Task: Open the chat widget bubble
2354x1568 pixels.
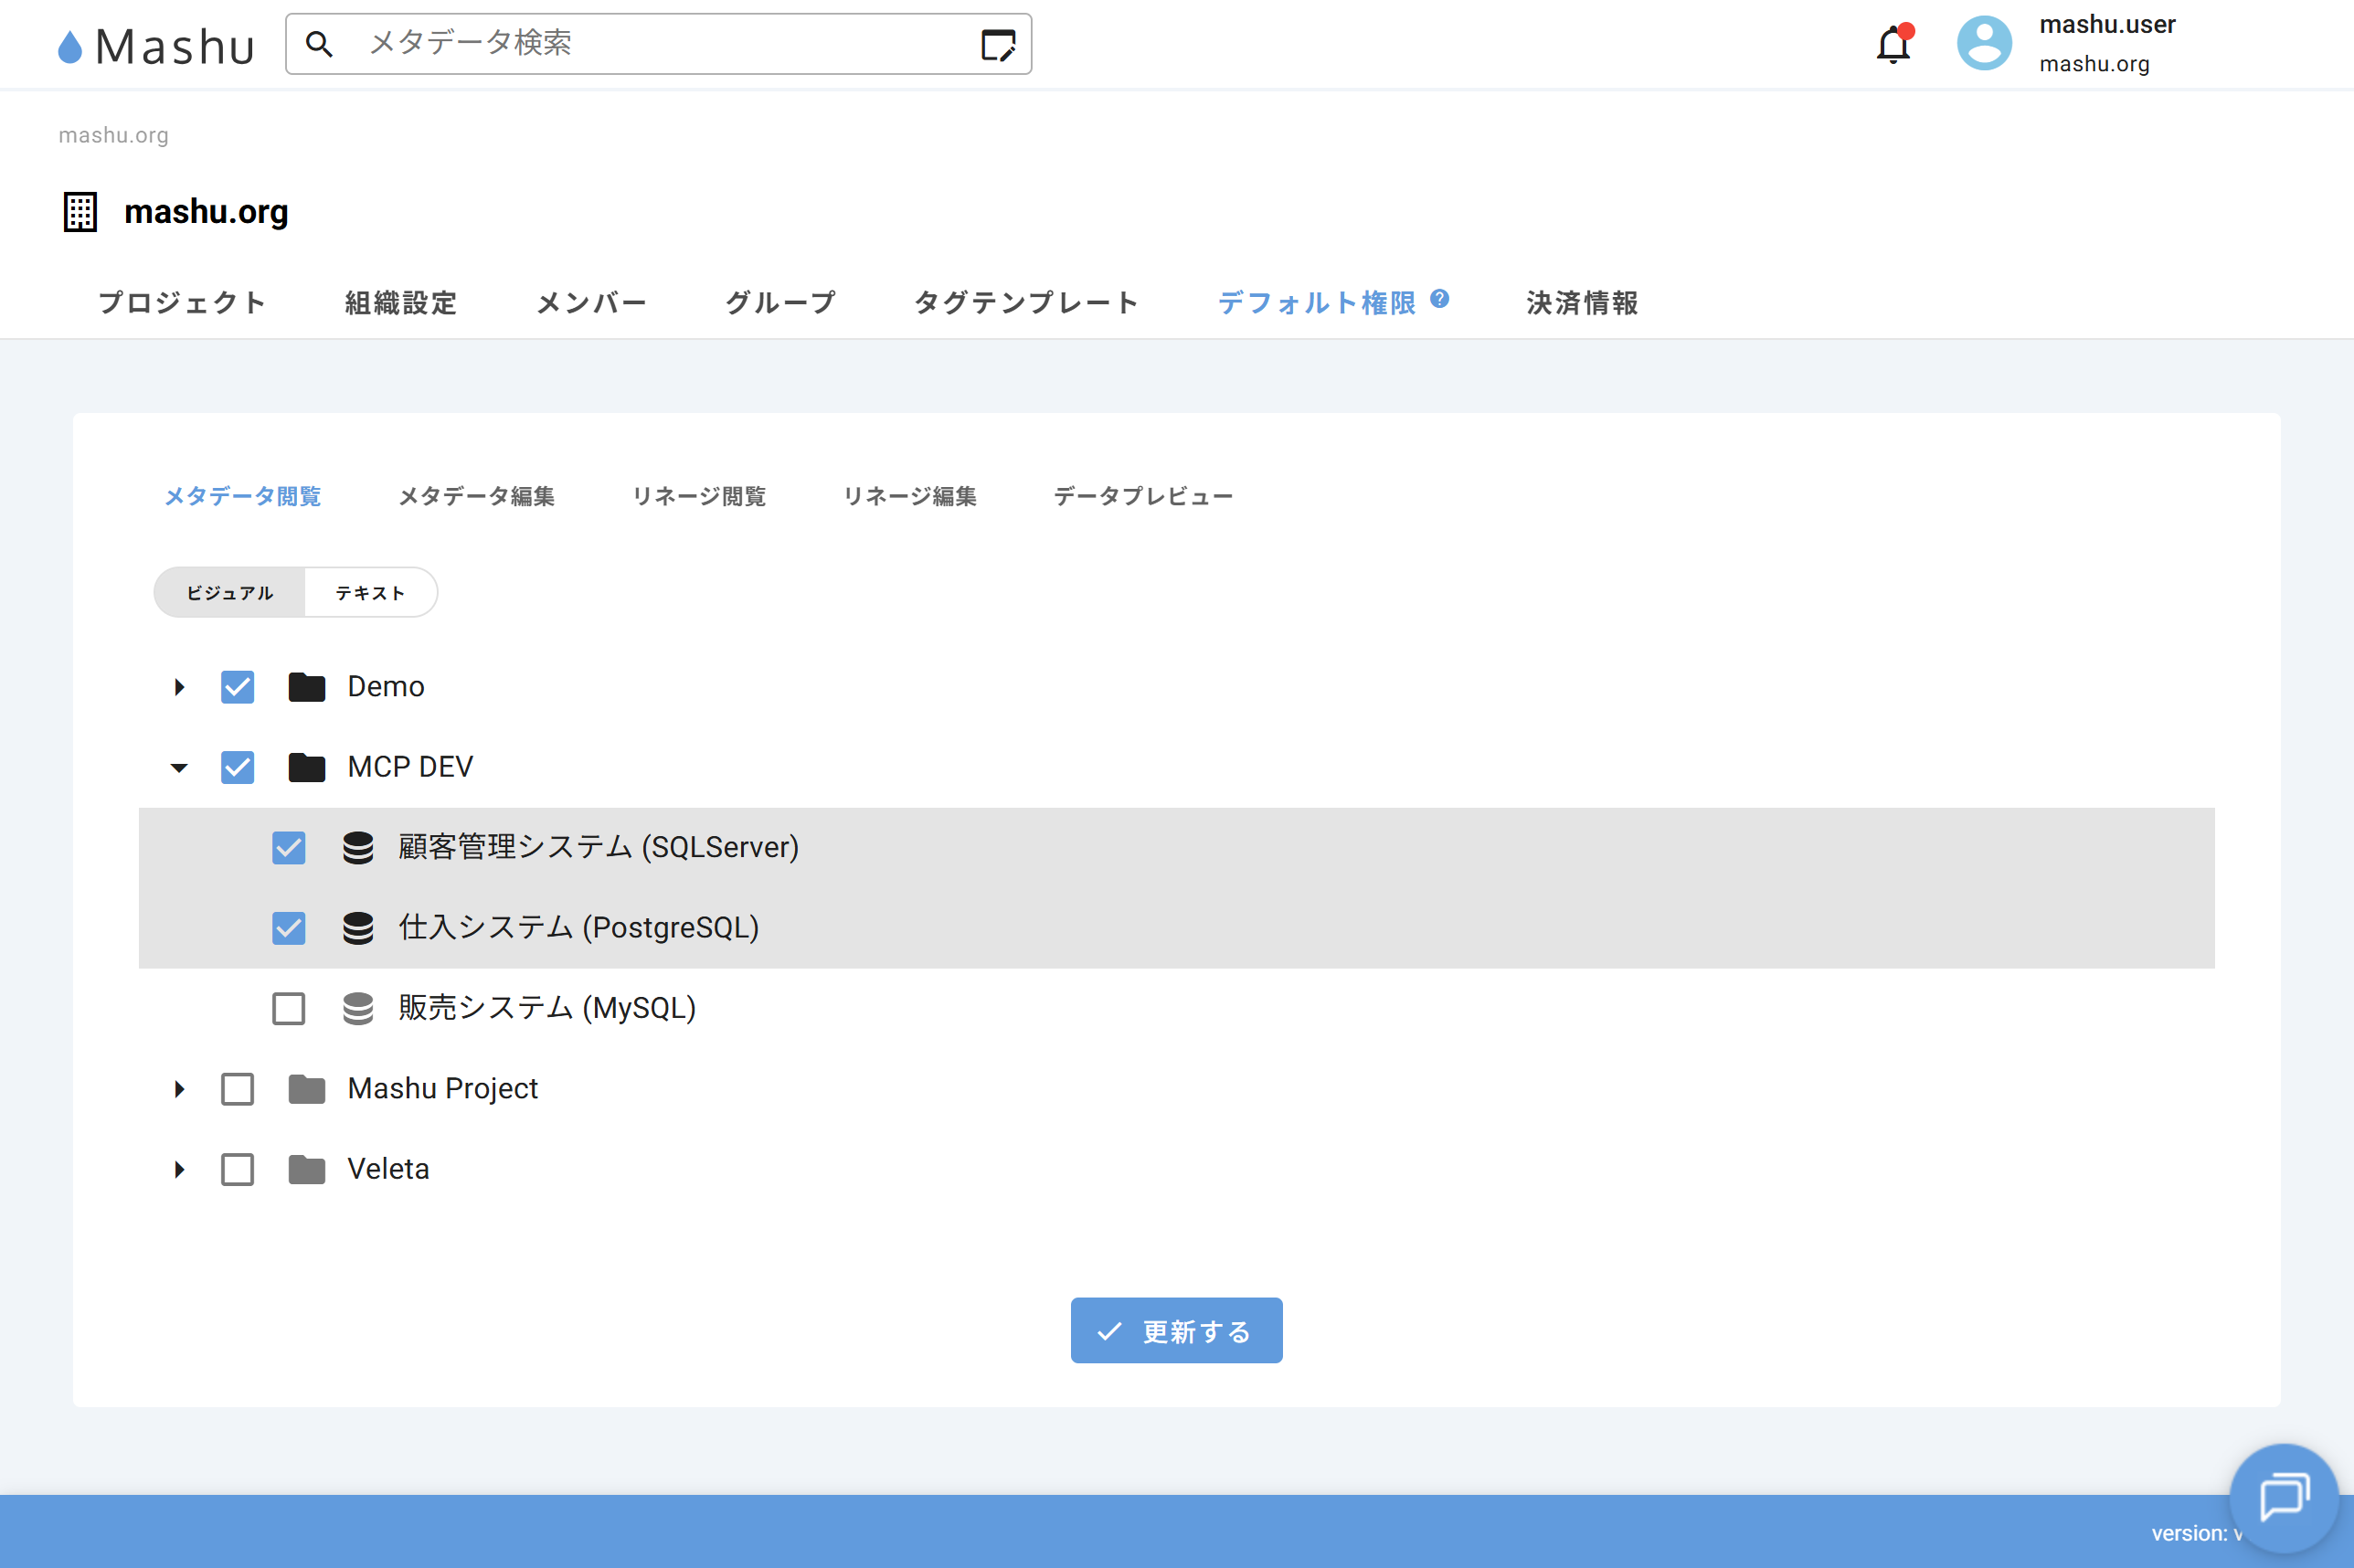Action: pyautogui.click(x=2284, y=1496)
